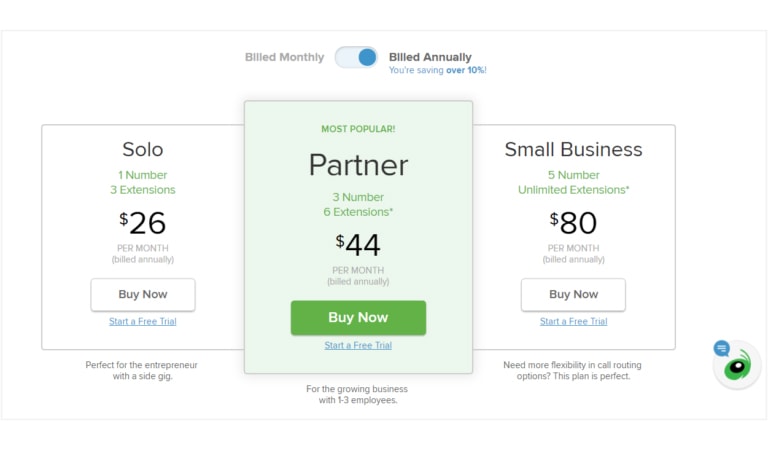Select the Billed Annually label
This screenshot has width=768, height=450.
click(x=430, y=57)
